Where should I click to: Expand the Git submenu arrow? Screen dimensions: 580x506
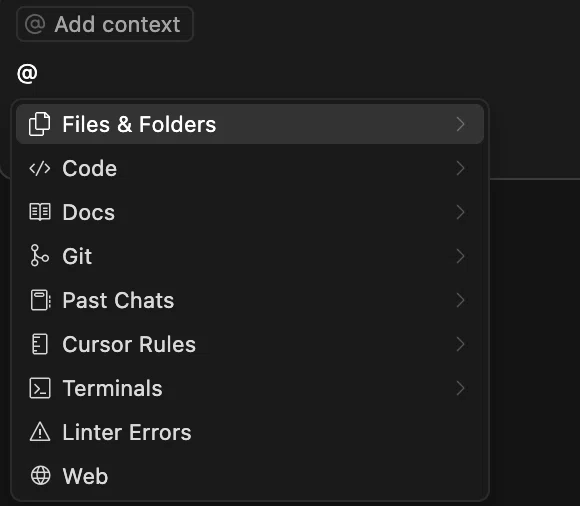(460, 256)
